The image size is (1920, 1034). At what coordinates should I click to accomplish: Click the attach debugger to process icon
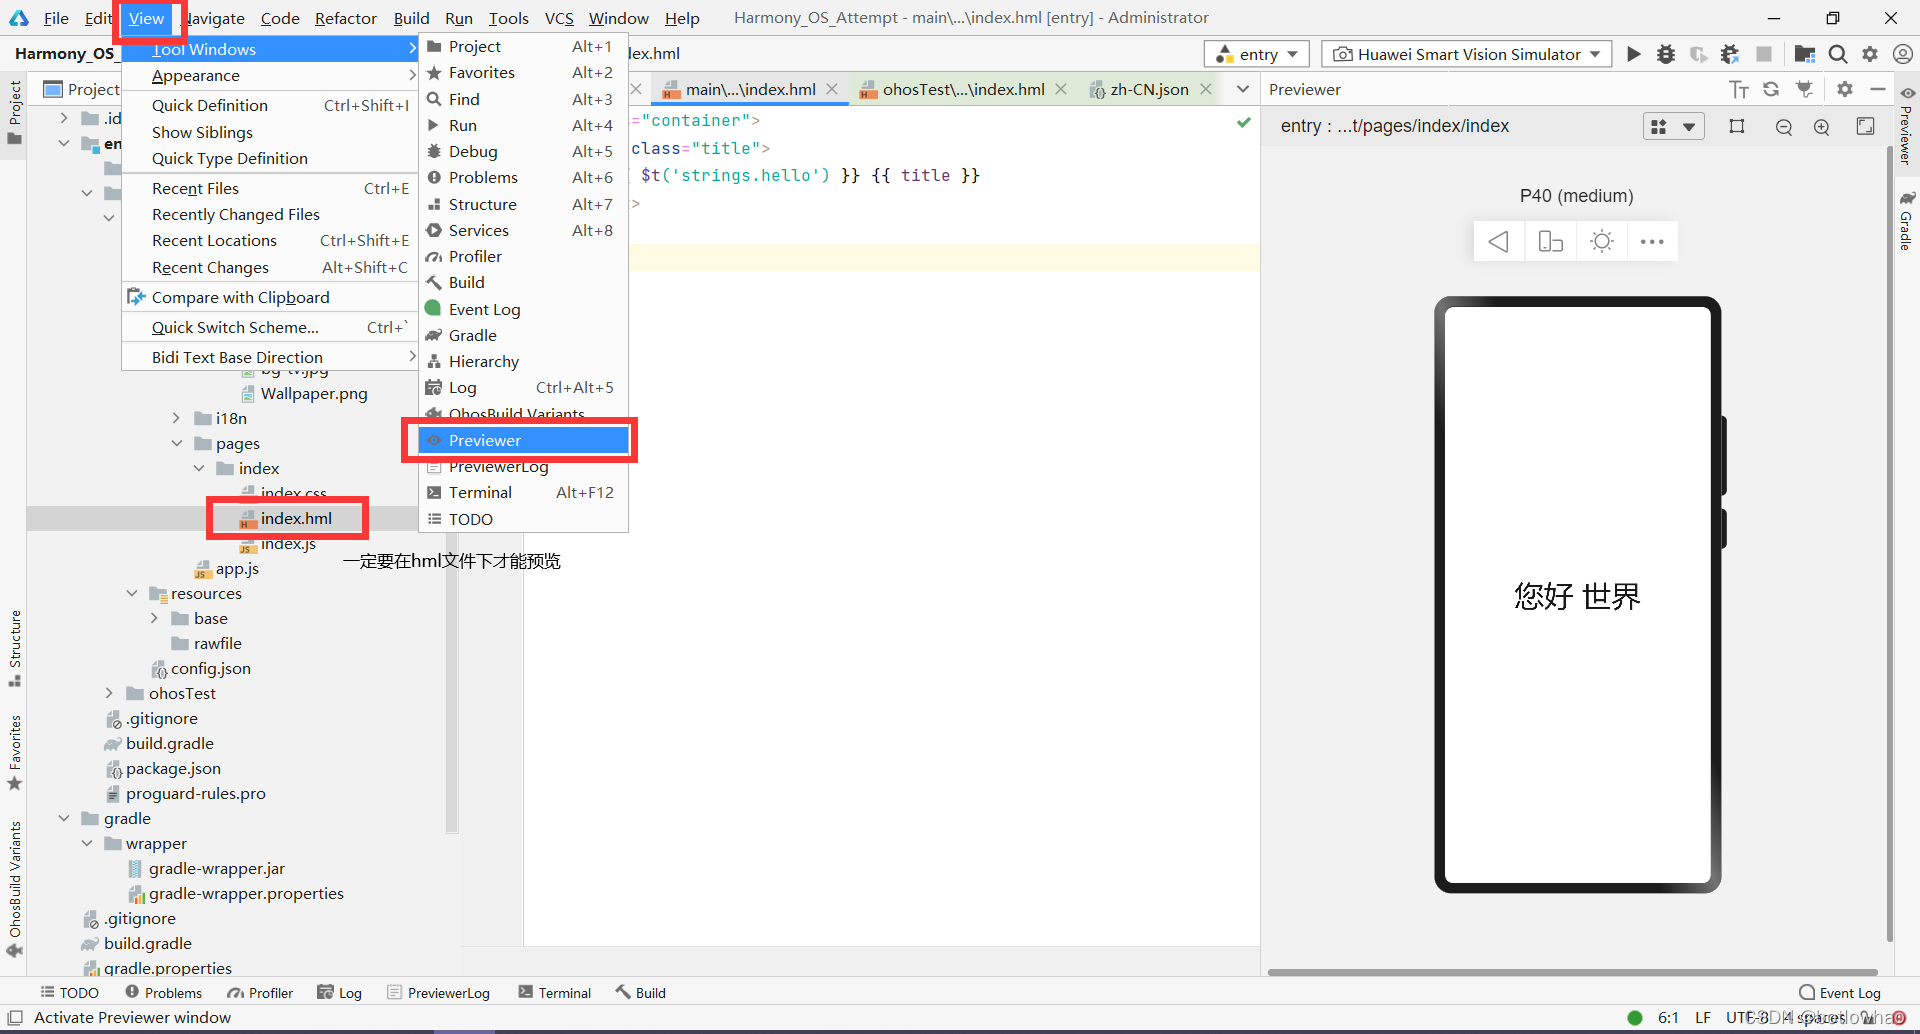coord(1731,54)
